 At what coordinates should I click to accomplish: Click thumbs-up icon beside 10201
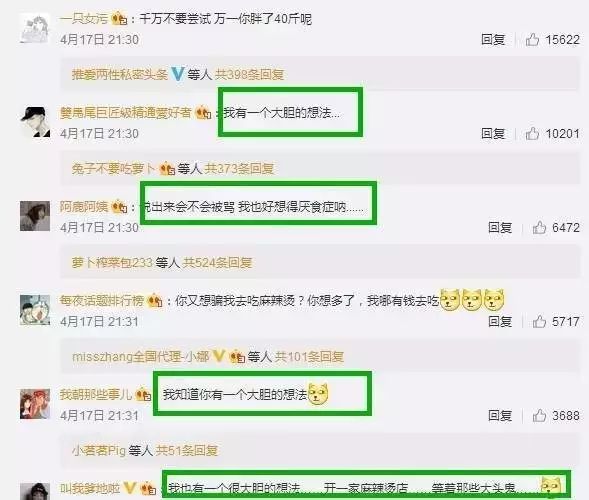532,133
